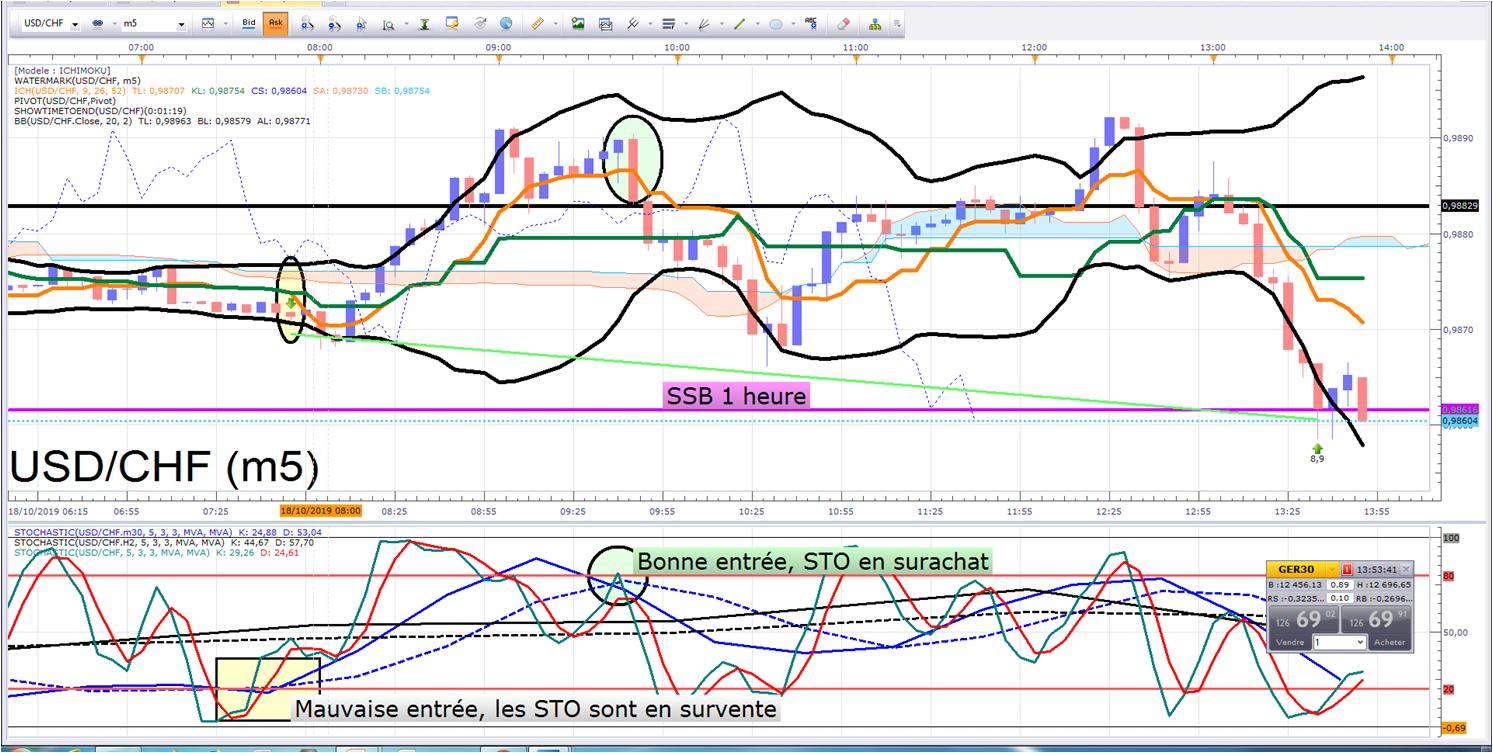Image resolution: width=1493 pixels, height=753 pixels.
Task: Open the toolbar overflow options arrow
Action: pos(897,23)
